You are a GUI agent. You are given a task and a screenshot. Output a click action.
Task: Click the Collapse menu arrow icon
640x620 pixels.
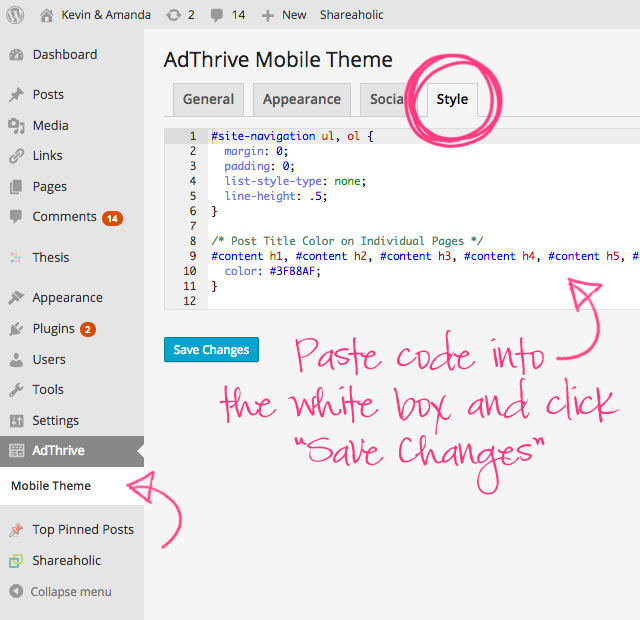click(16, 591)
